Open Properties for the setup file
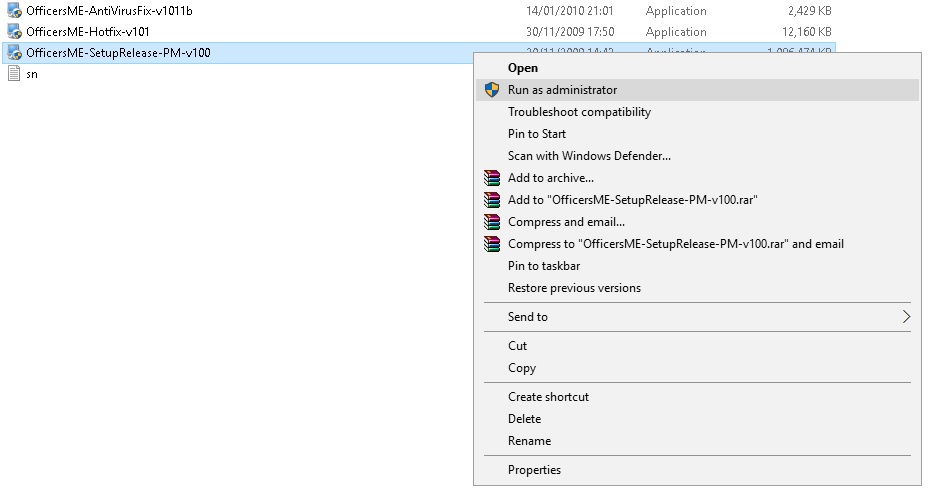Image resolution: width=934 pixels, height=493 pixels. coord(534,470)
